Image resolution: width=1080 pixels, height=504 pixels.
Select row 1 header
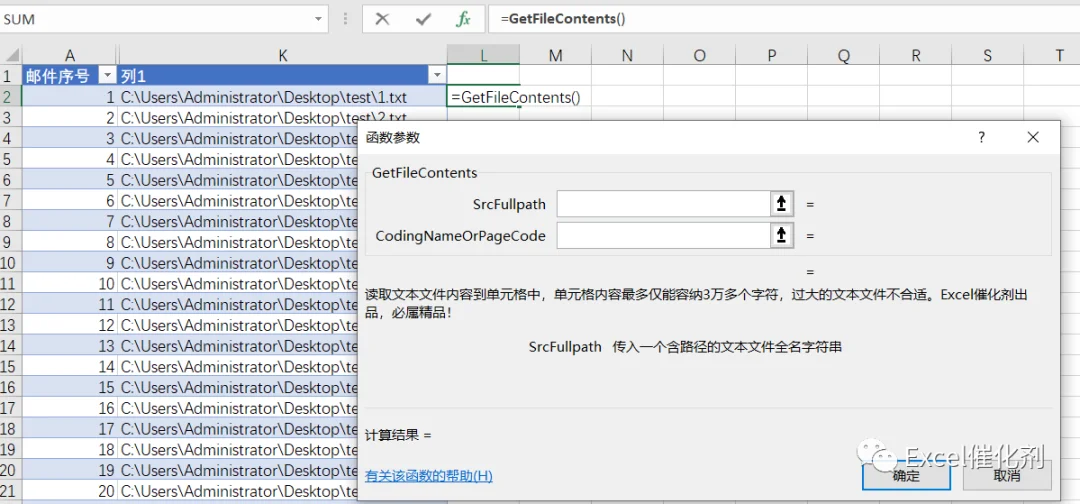click(10, 76)
